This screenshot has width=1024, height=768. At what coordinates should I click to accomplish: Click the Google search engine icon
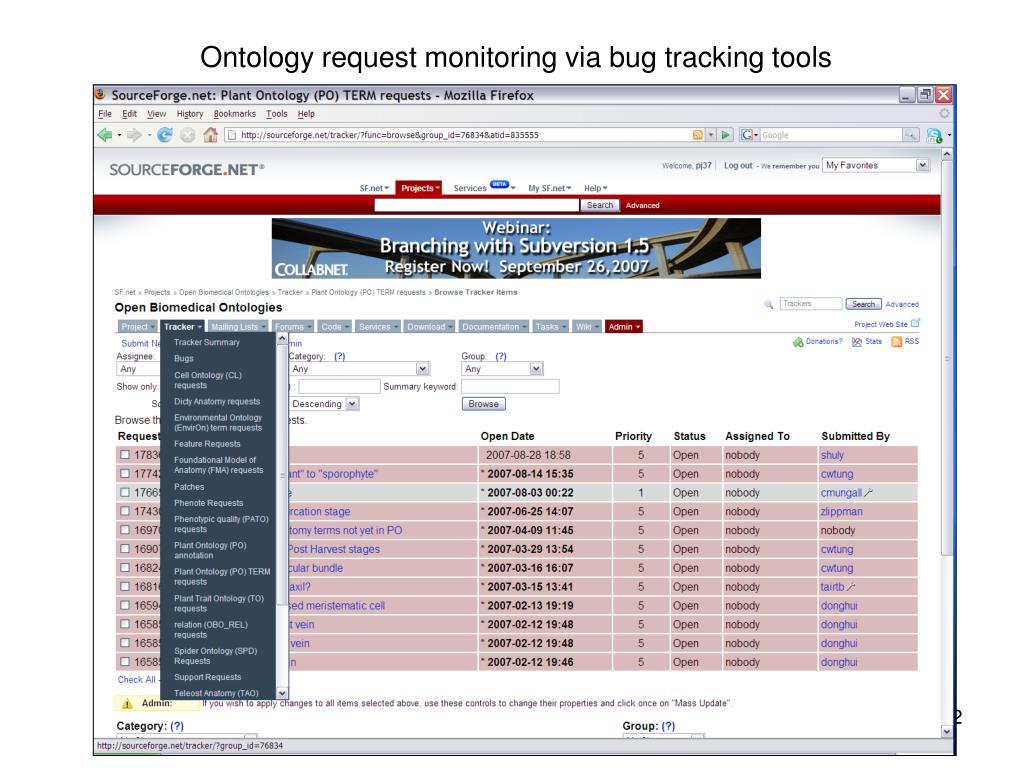pyautogui.click(x=746, y=135)
